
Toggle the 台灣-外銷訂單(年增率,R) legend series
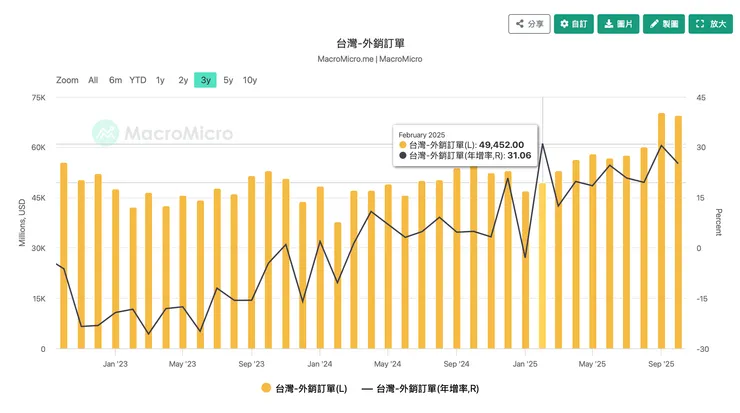tap(420, 388)
